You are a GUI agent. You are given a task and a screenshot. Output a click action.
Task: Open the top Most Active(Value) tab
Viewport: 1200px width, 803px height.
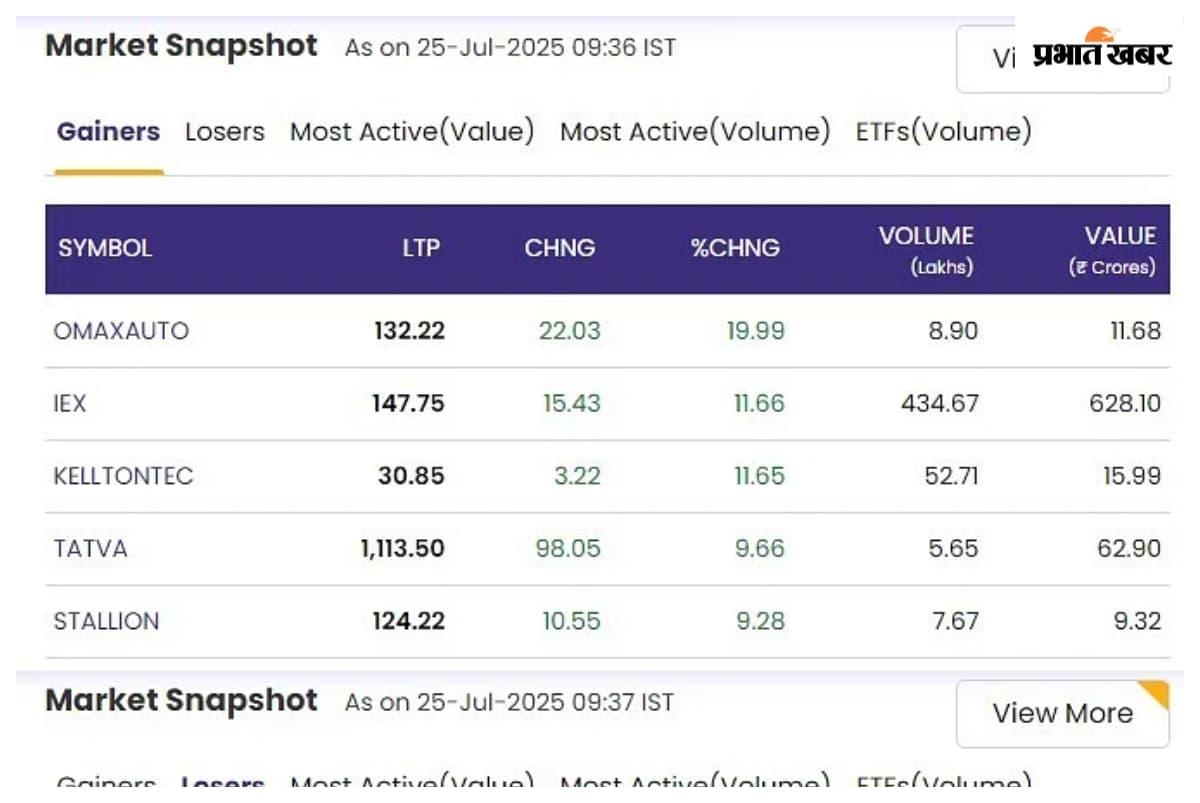[412, 132]
